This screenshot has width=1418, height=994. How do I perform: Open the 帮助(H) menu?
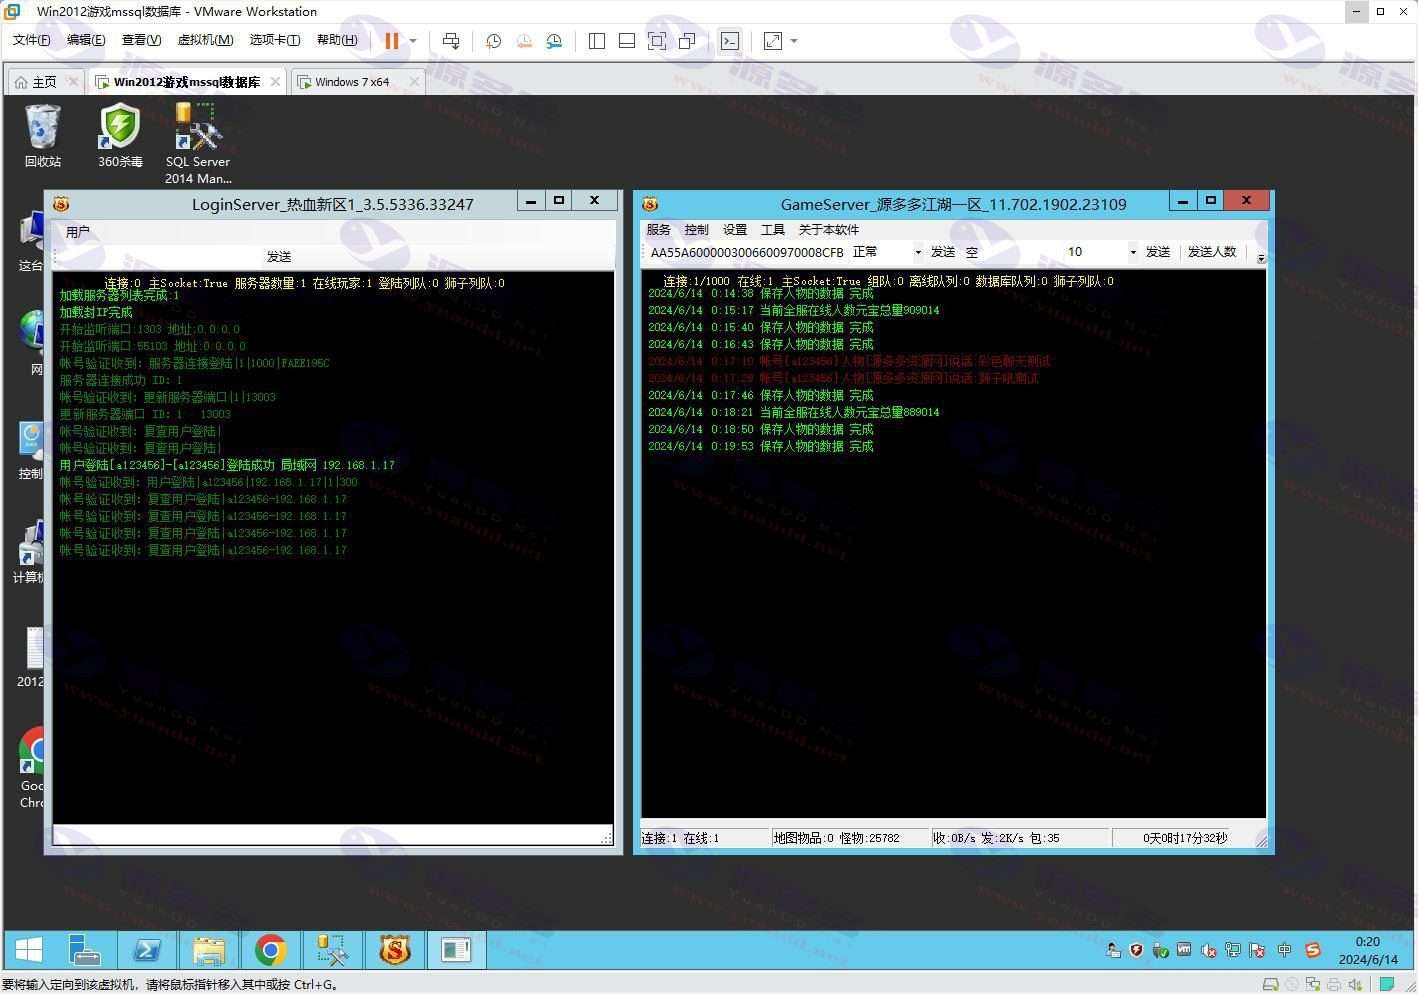click(x=337, y=40)
